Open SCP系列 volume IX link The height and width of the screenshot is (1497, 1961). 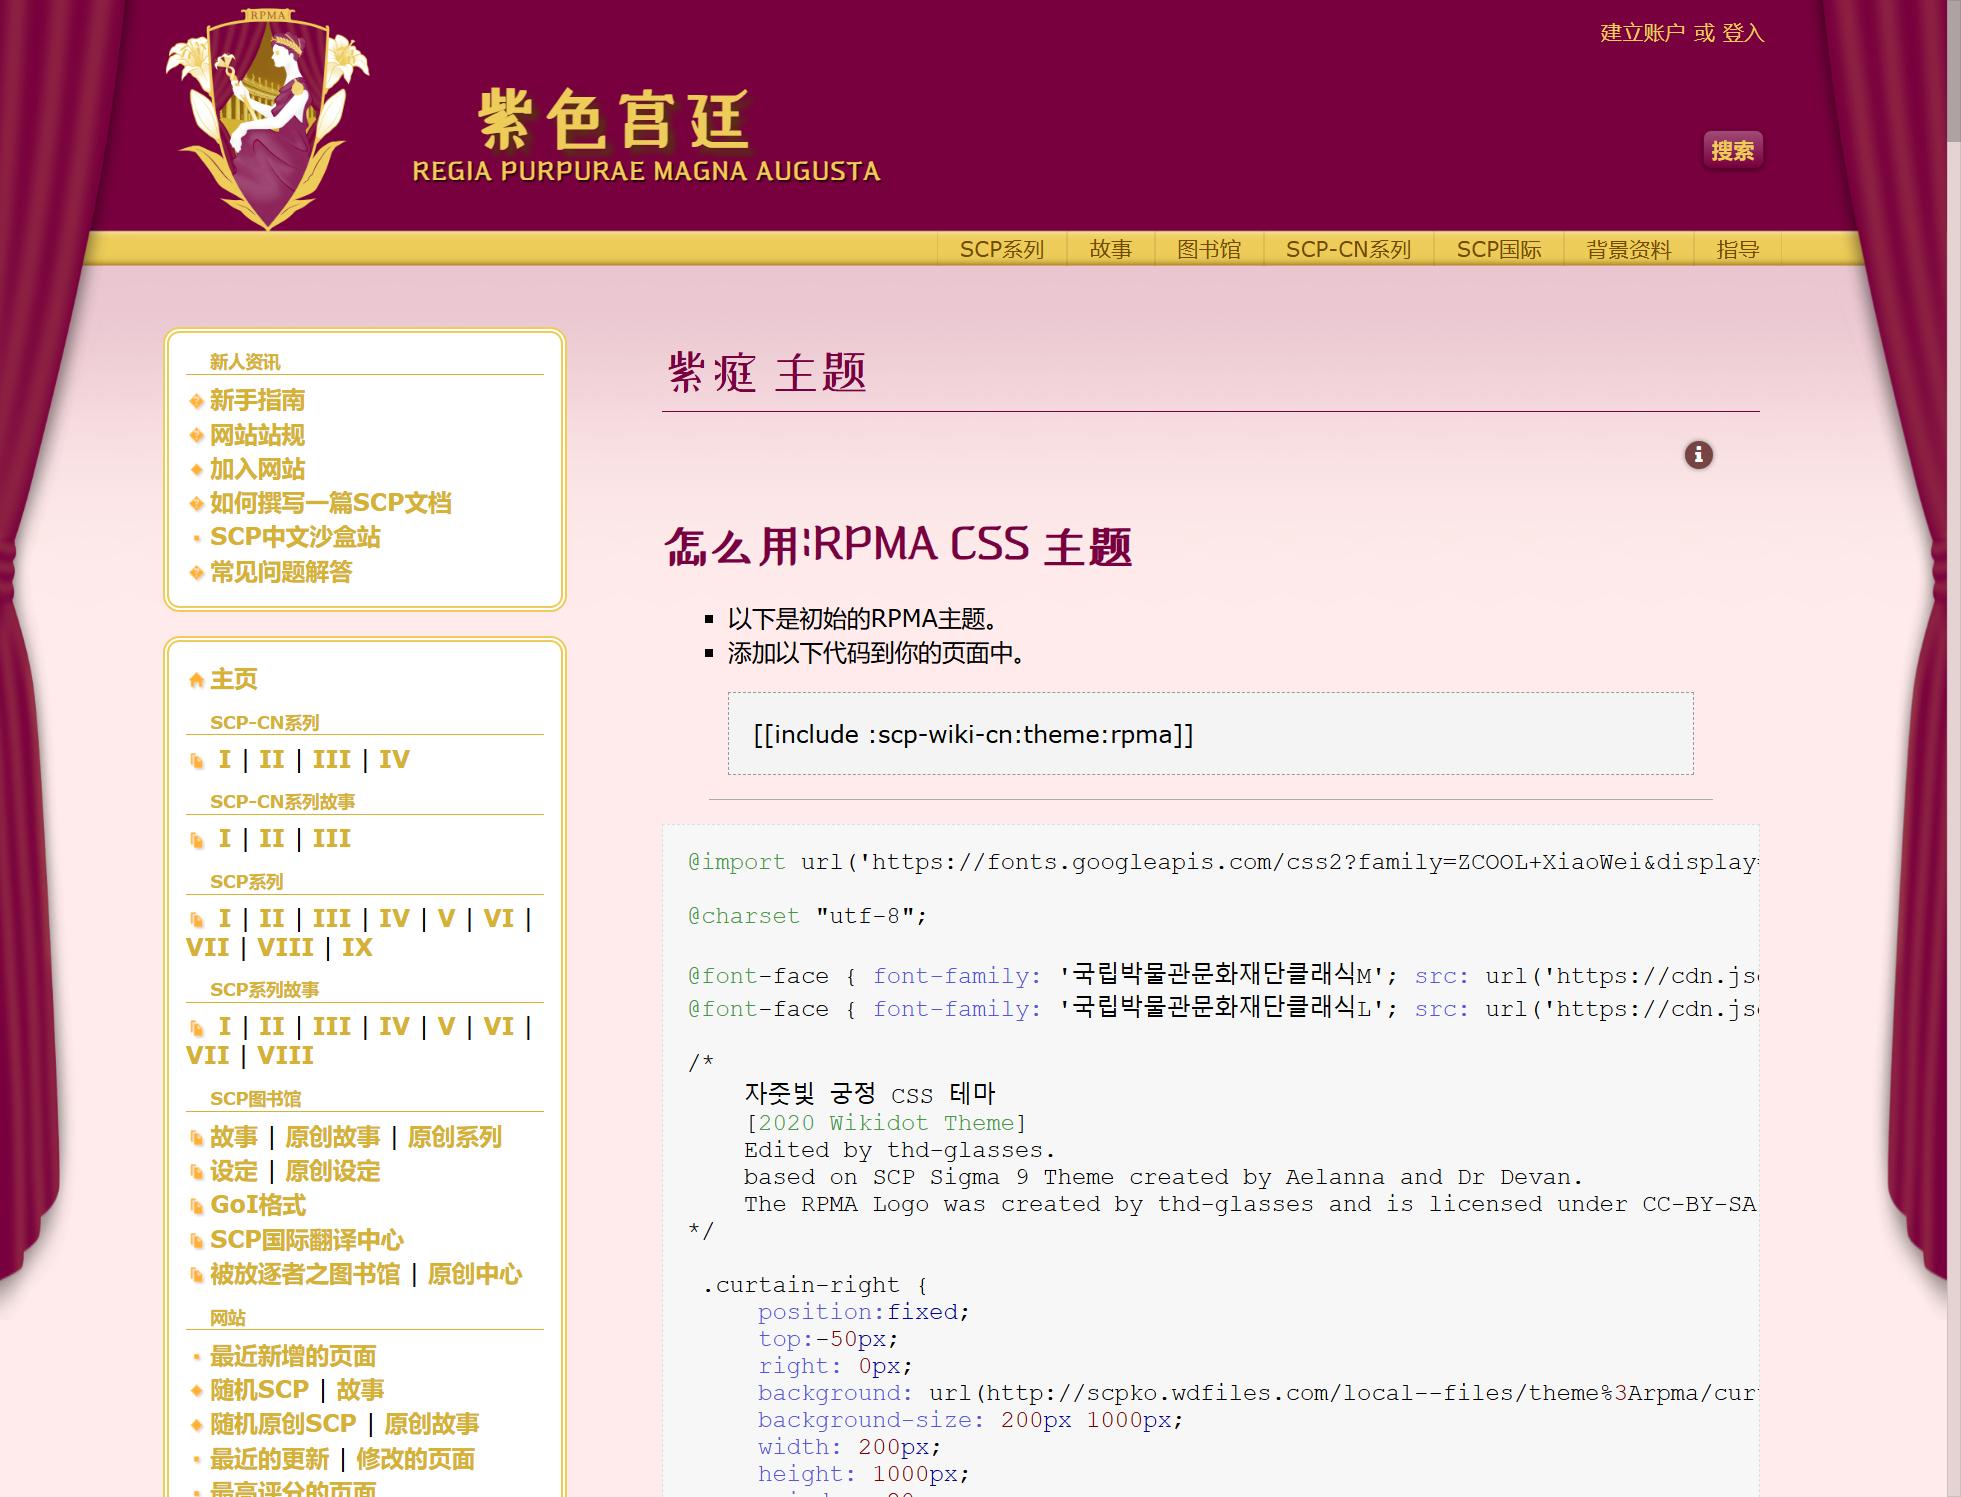click(x=357, y=948)
